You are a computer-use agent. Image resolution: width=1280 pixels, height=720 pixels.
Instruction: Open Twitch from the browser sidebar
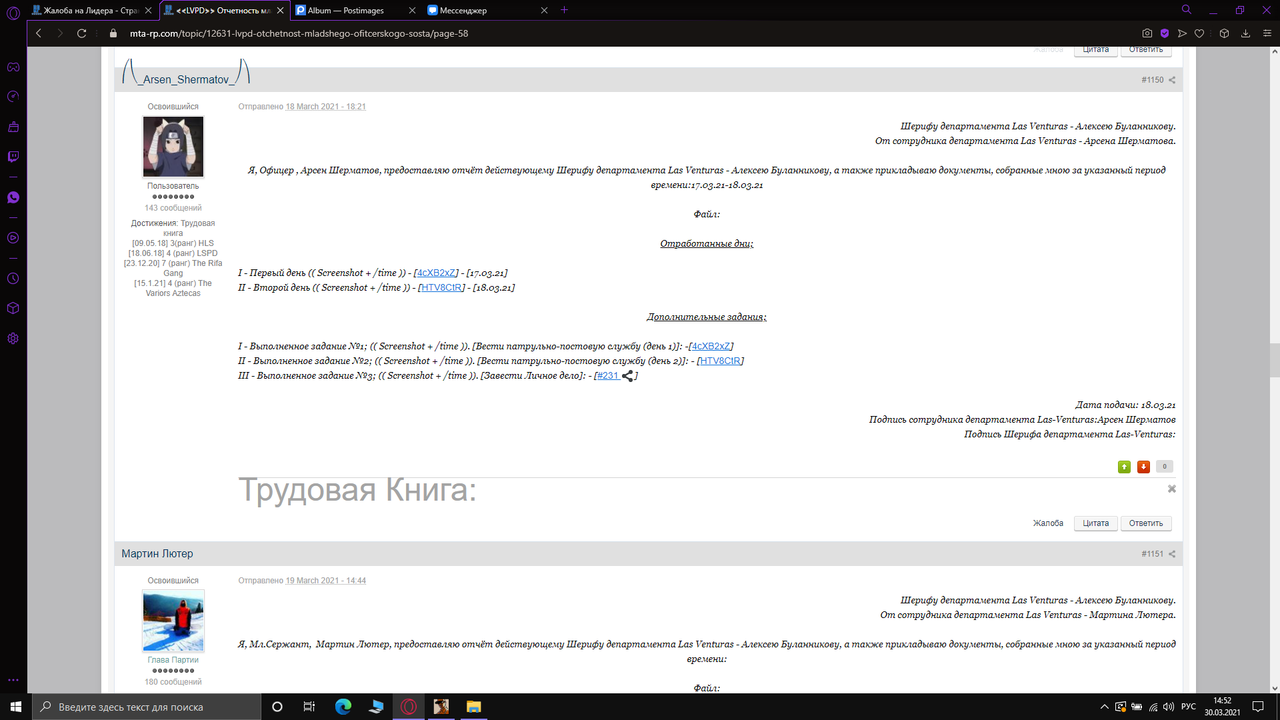(13, 157)
